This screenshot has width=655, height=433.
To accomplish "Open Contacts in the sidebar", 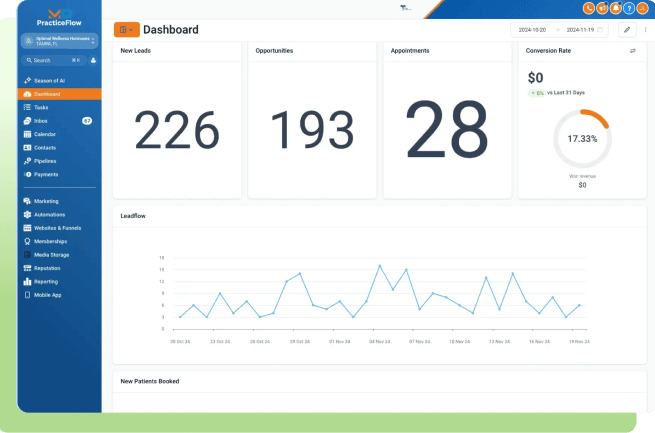I will pyautogui.click(x=59, y=147).
